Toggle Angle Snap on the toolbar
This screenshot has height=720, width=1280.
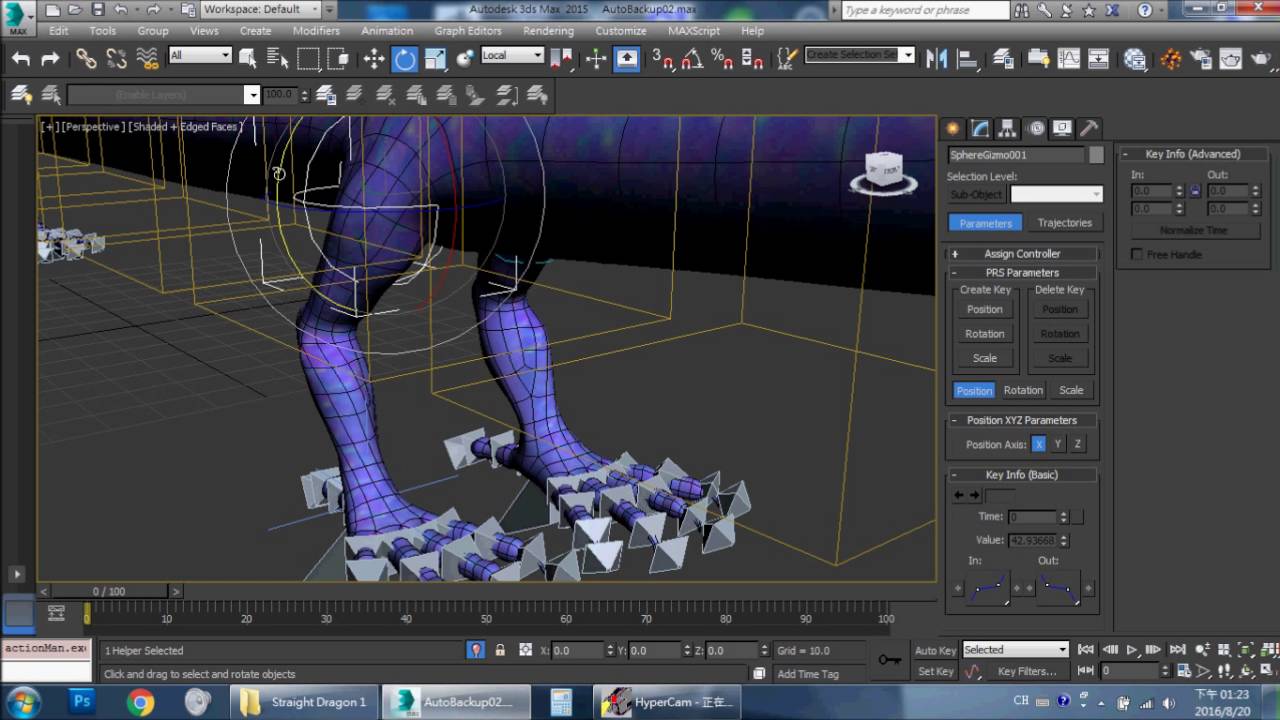click(691, 59)
